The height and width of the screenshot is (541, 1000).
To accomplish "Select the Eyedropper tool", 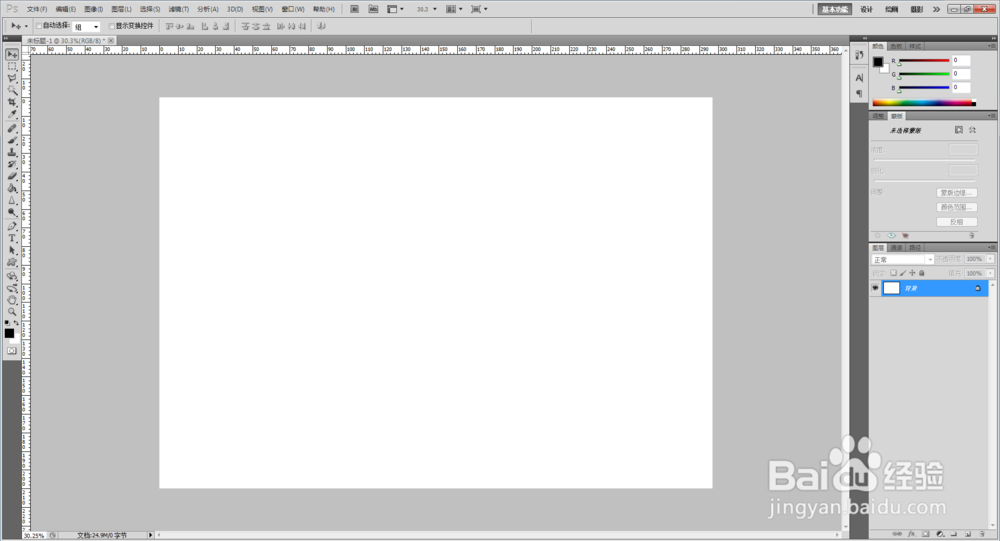I will click(x=12, y=115).
